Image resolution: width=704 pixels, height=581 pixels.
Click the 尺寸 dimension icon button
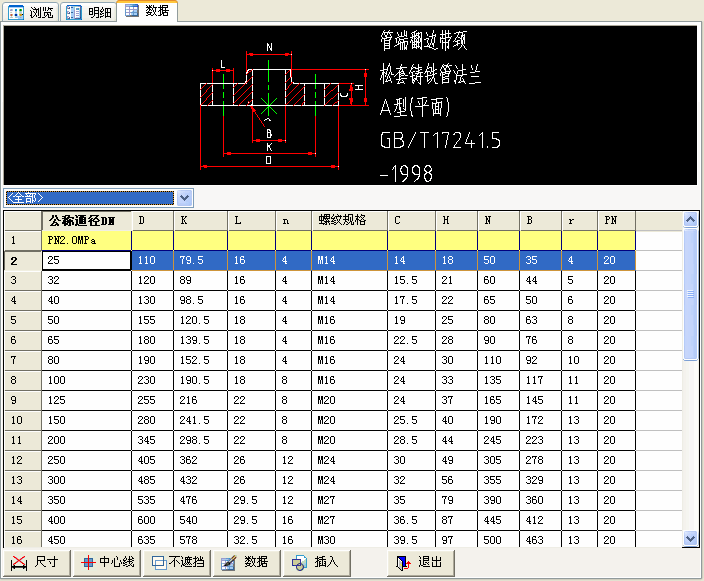(38, 562)
